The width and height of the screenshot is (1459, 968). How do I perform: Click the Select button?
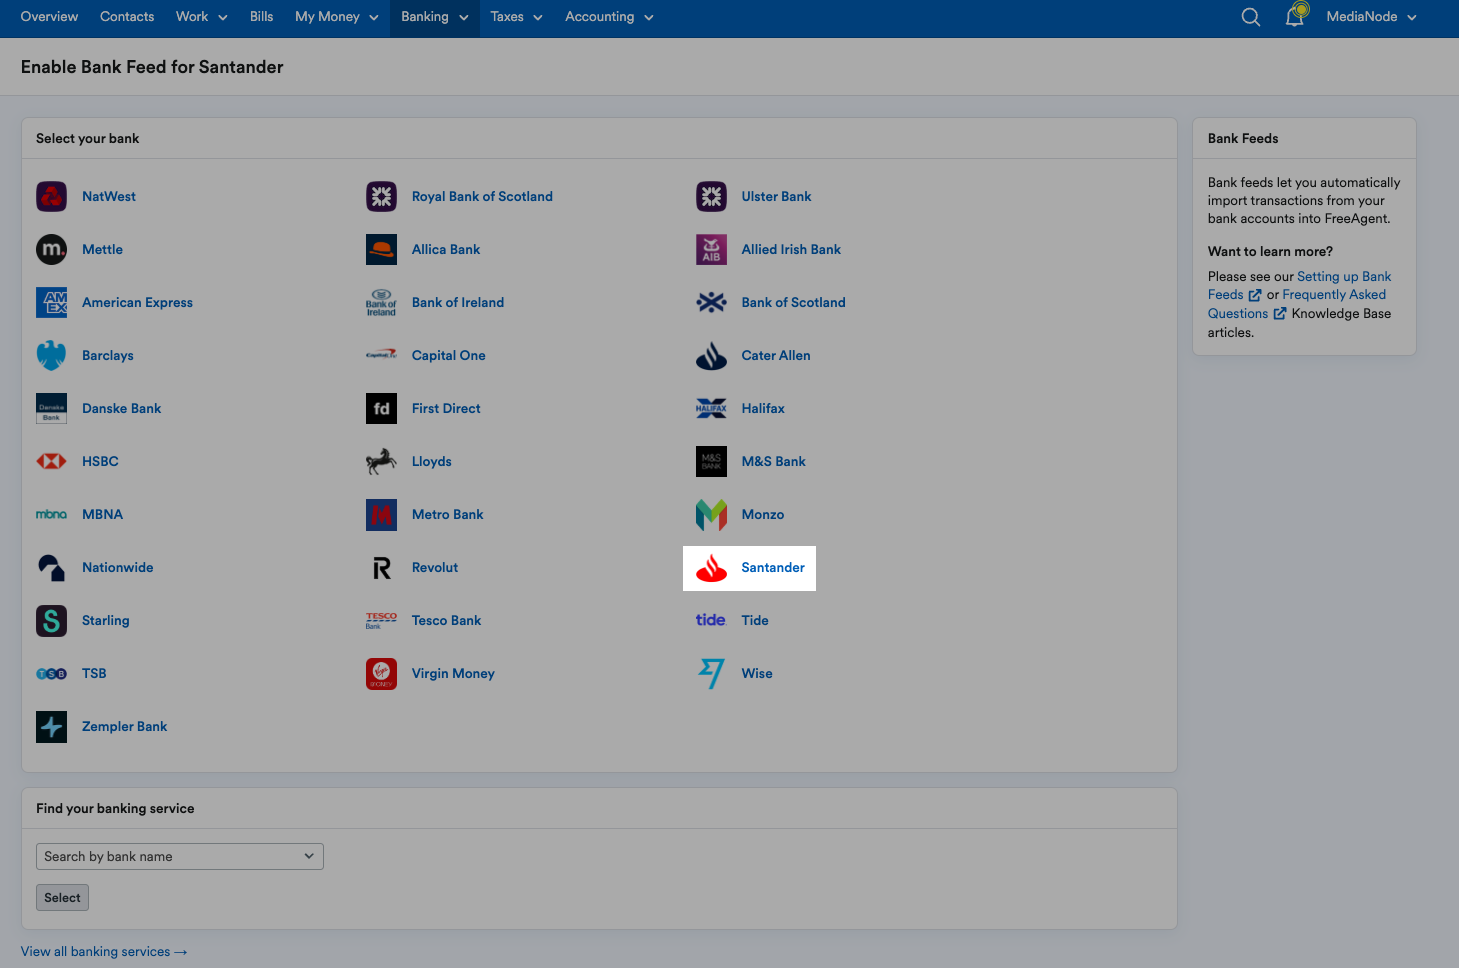click(62, 898)
